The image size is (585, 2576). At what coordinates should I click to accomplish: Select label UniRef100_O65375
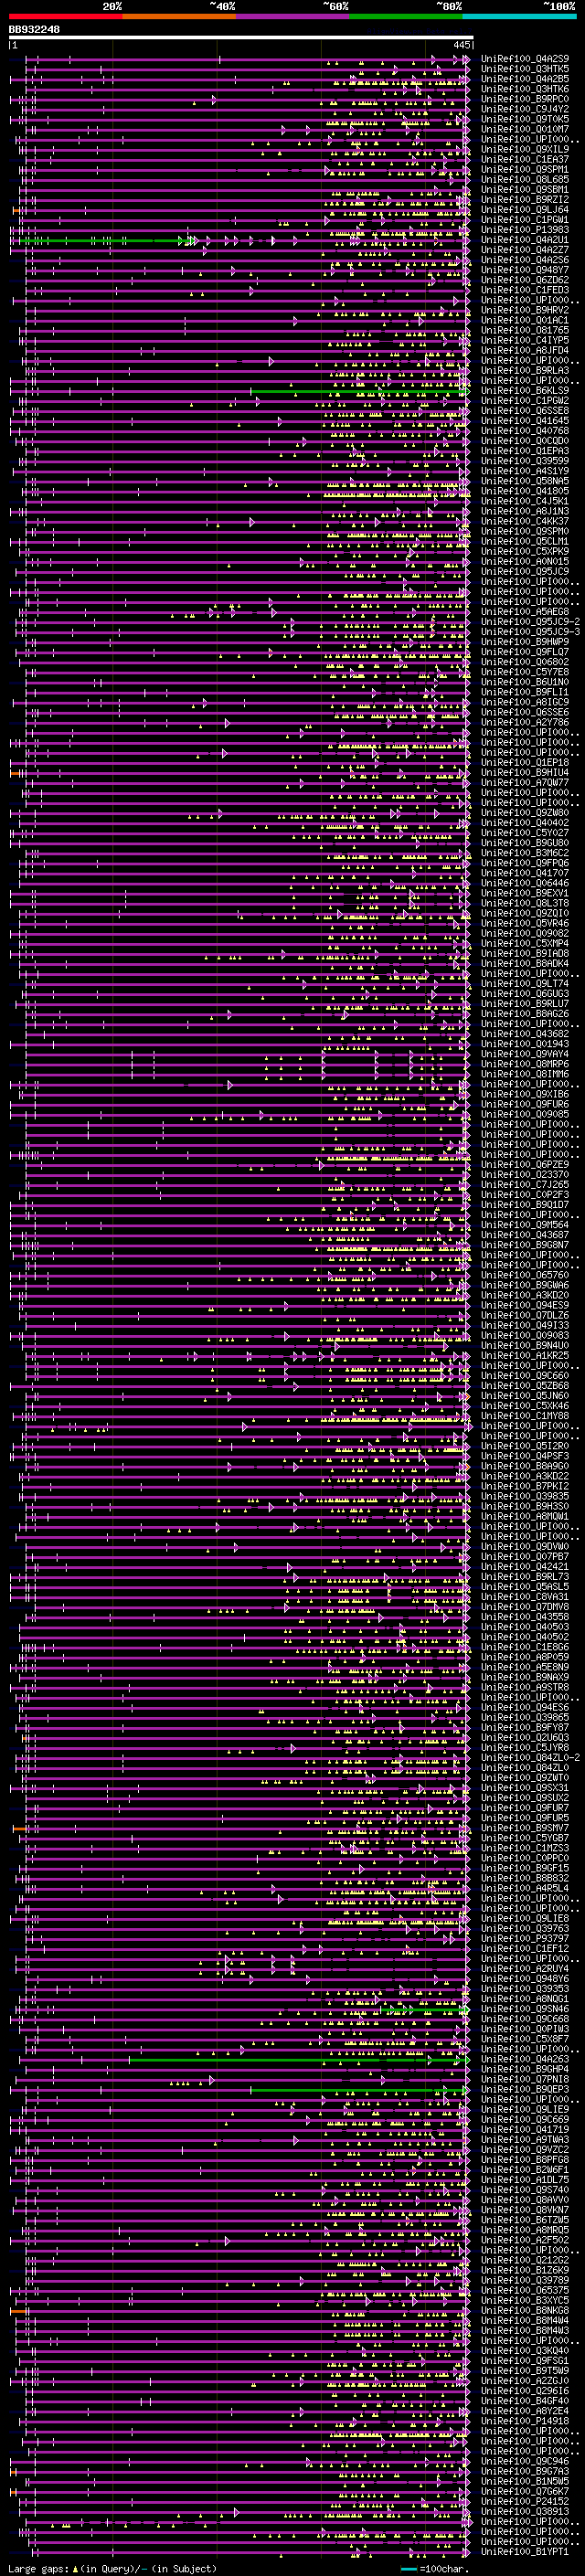[525, 2289]
